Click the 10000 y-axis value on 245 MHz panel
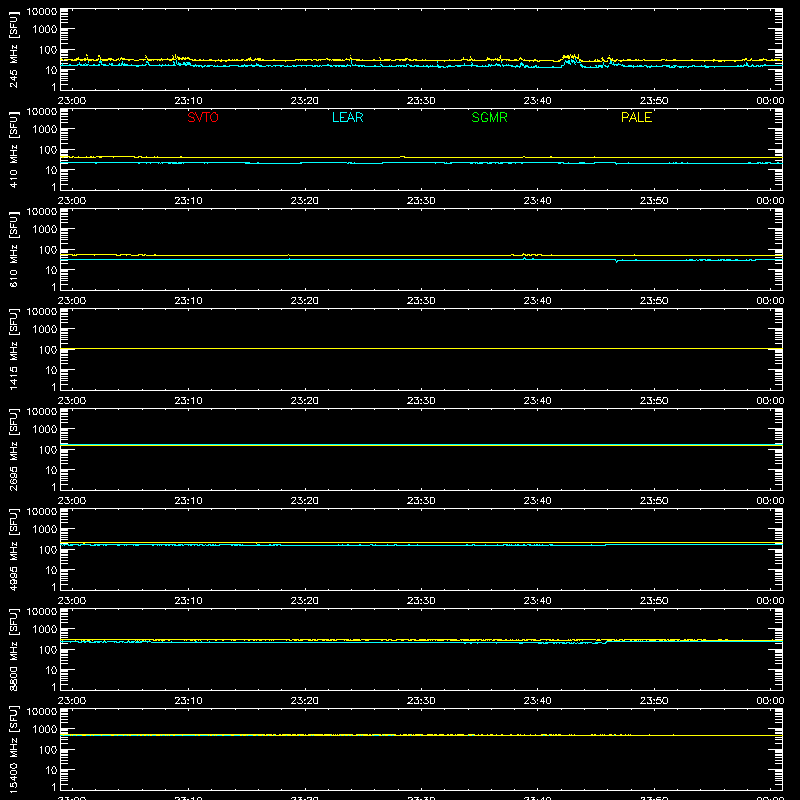Viewport: 800px width, 800px height. (42, 12)
